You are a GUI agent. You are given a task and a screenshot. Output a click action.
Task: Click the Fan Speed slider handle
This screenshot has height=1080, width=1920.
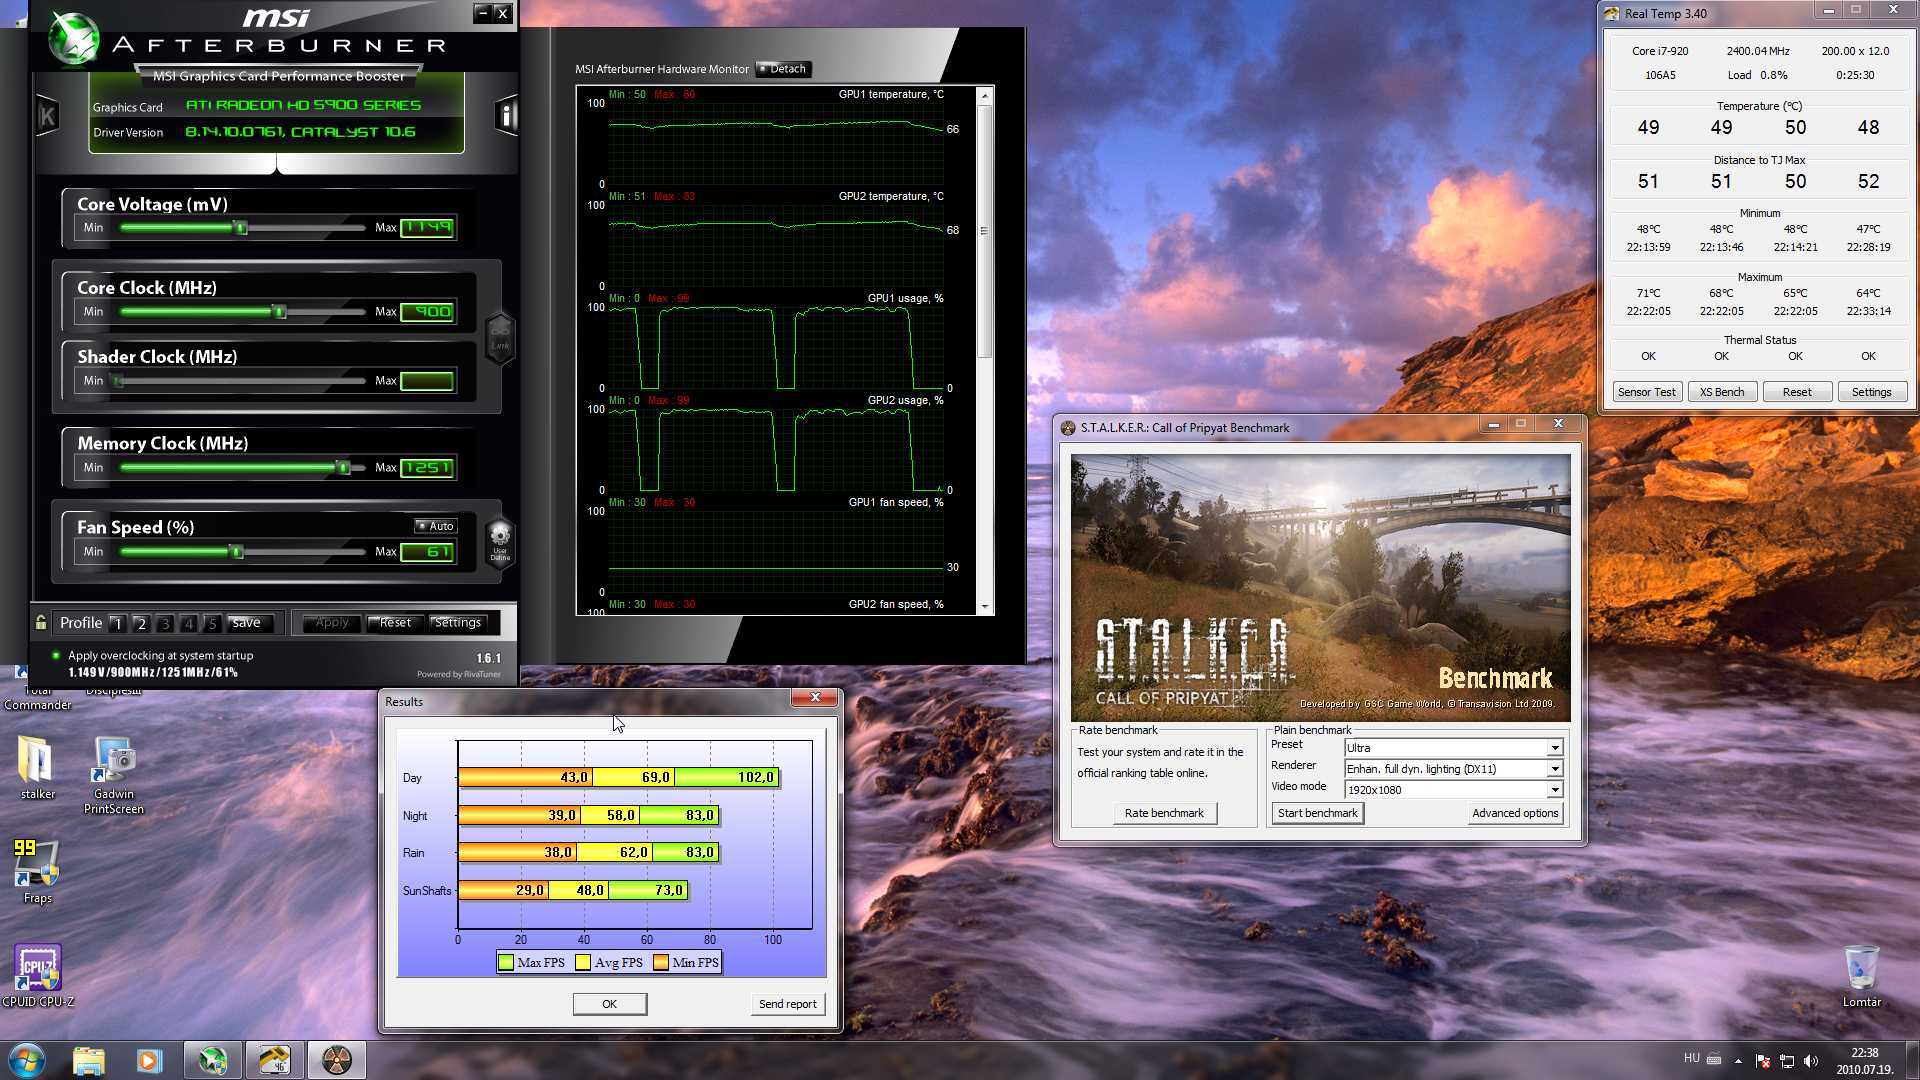coord(237,552)
